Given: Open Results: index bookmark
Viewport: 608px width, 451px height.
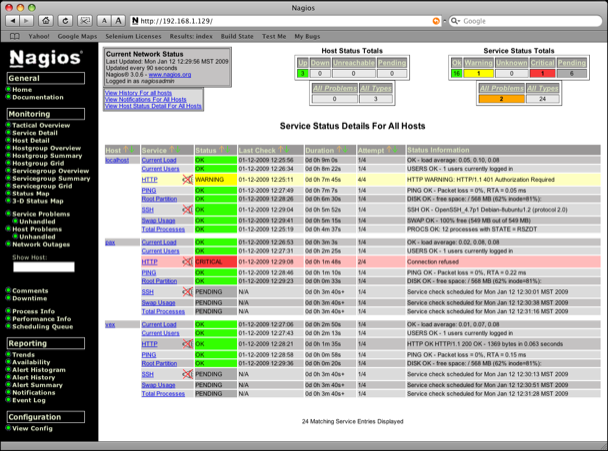Looking at the screenshot, I should 191,36.
